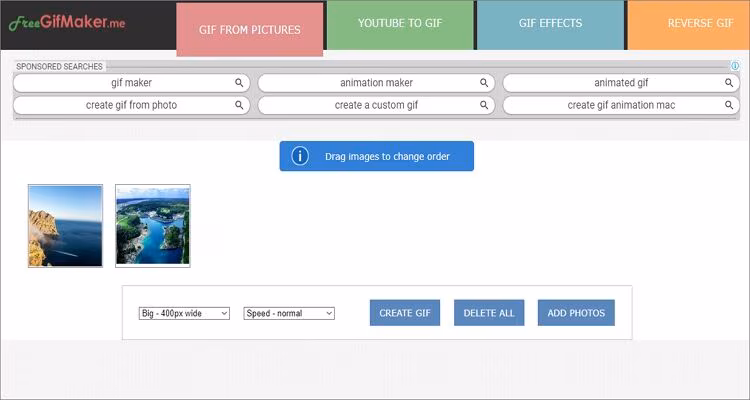This screenshot has width=750, height=400.
Task: Open the GIF FROM PICTURES tab
Action: pos(250,30)
